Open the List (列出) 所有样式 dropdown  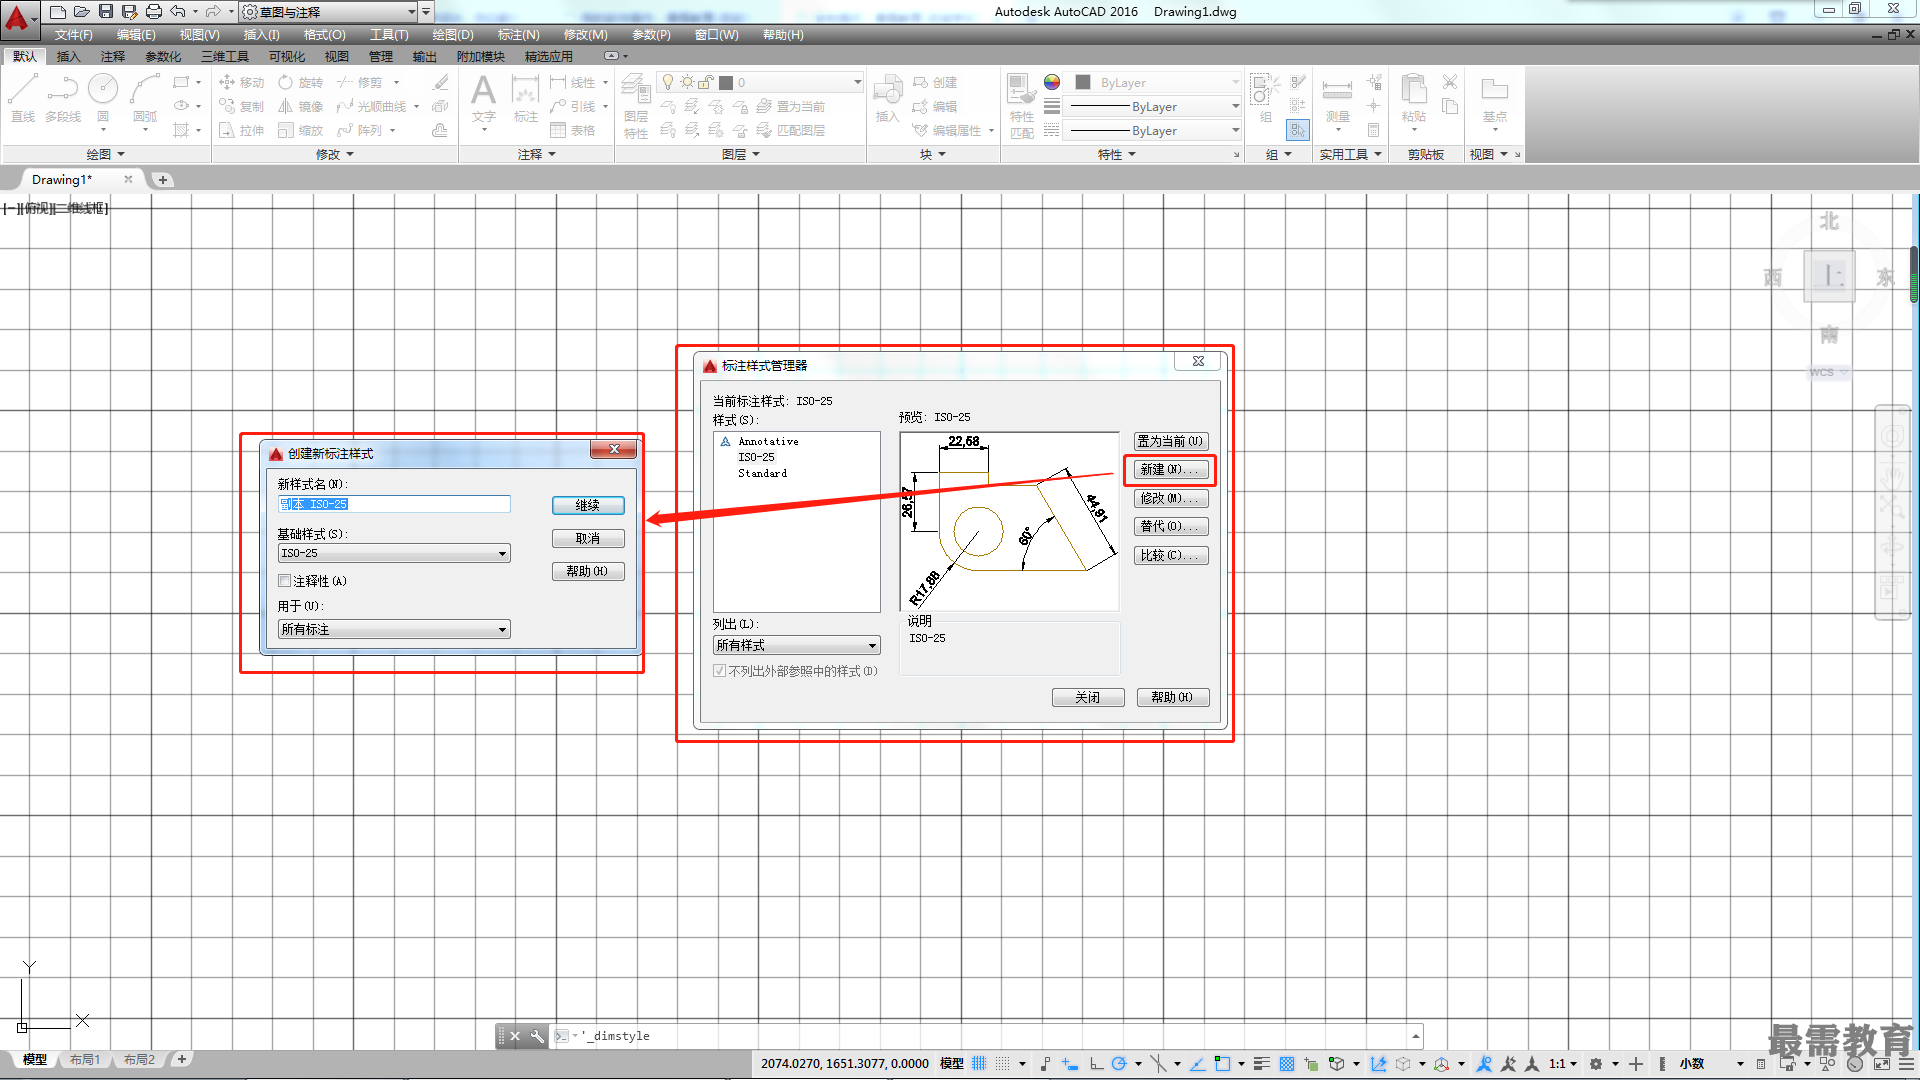click(797, 645)
